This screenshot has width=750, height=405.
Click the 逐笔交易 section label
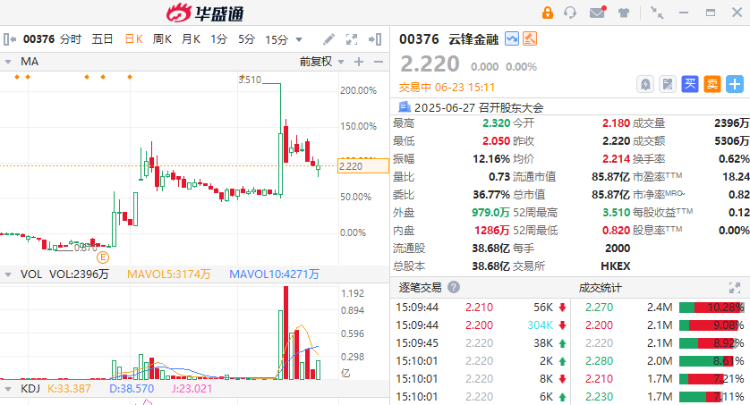[x=420, y=287]
